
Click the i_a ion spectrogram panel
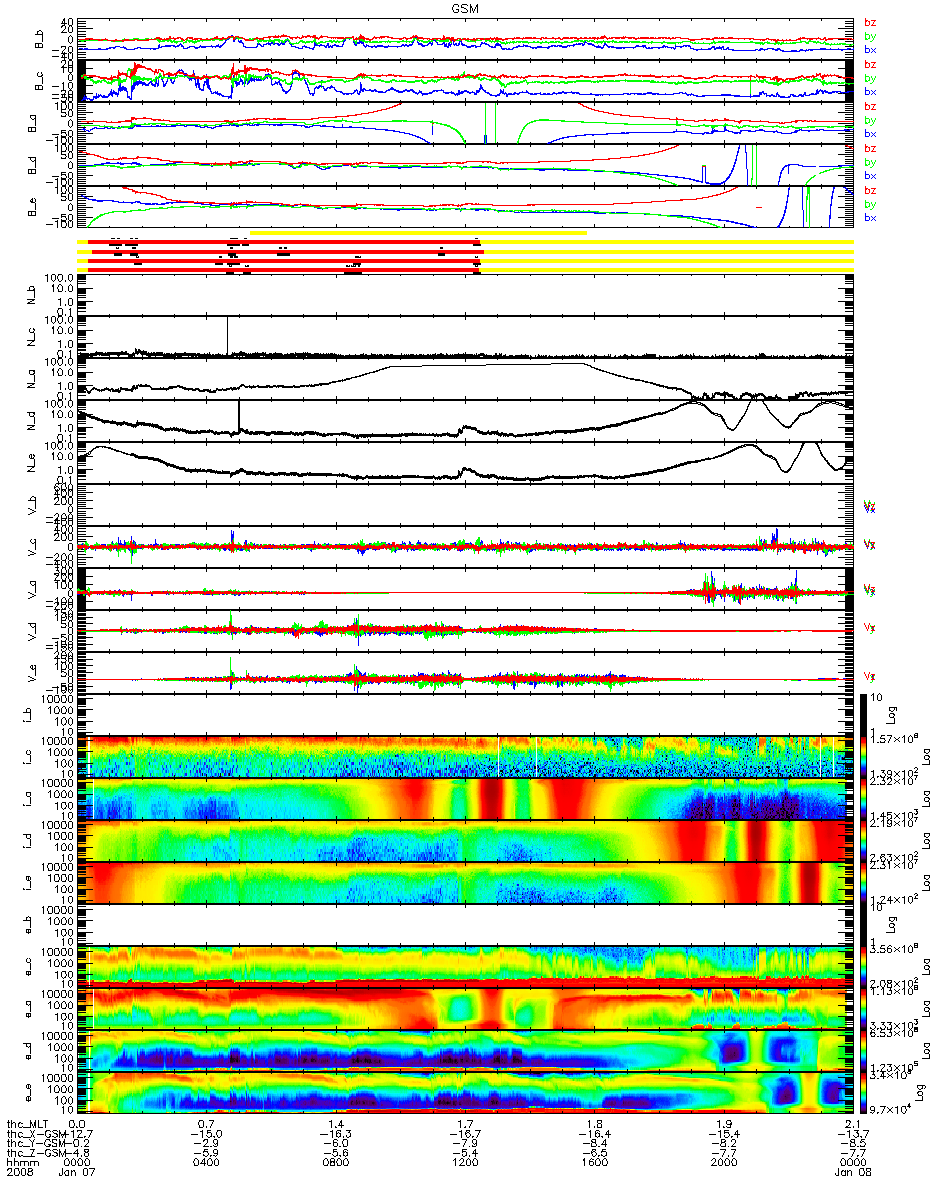(467, 799)
